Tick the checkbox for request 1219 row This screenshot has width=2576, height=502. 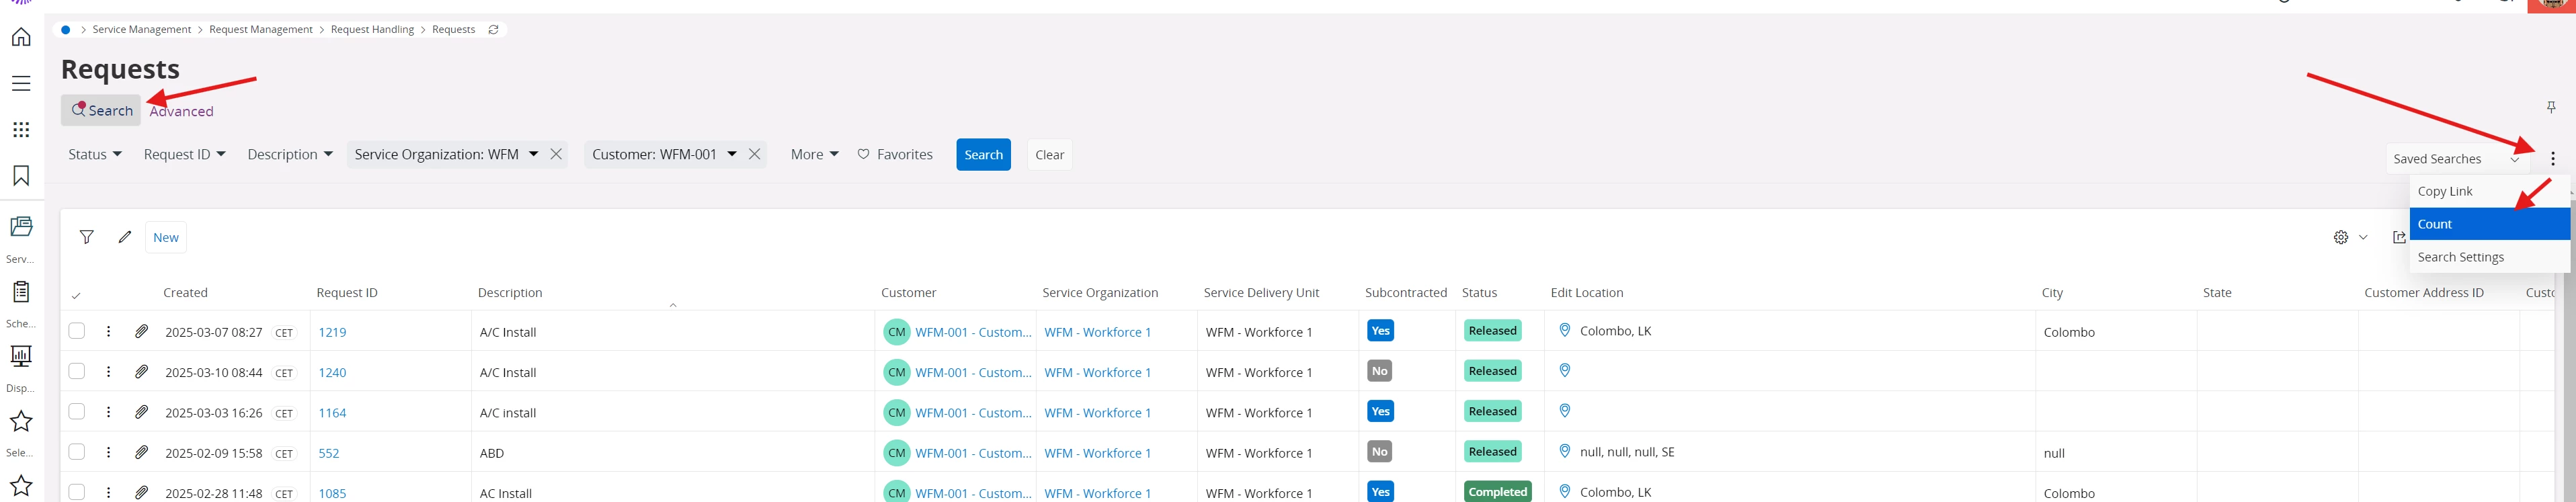77,331
